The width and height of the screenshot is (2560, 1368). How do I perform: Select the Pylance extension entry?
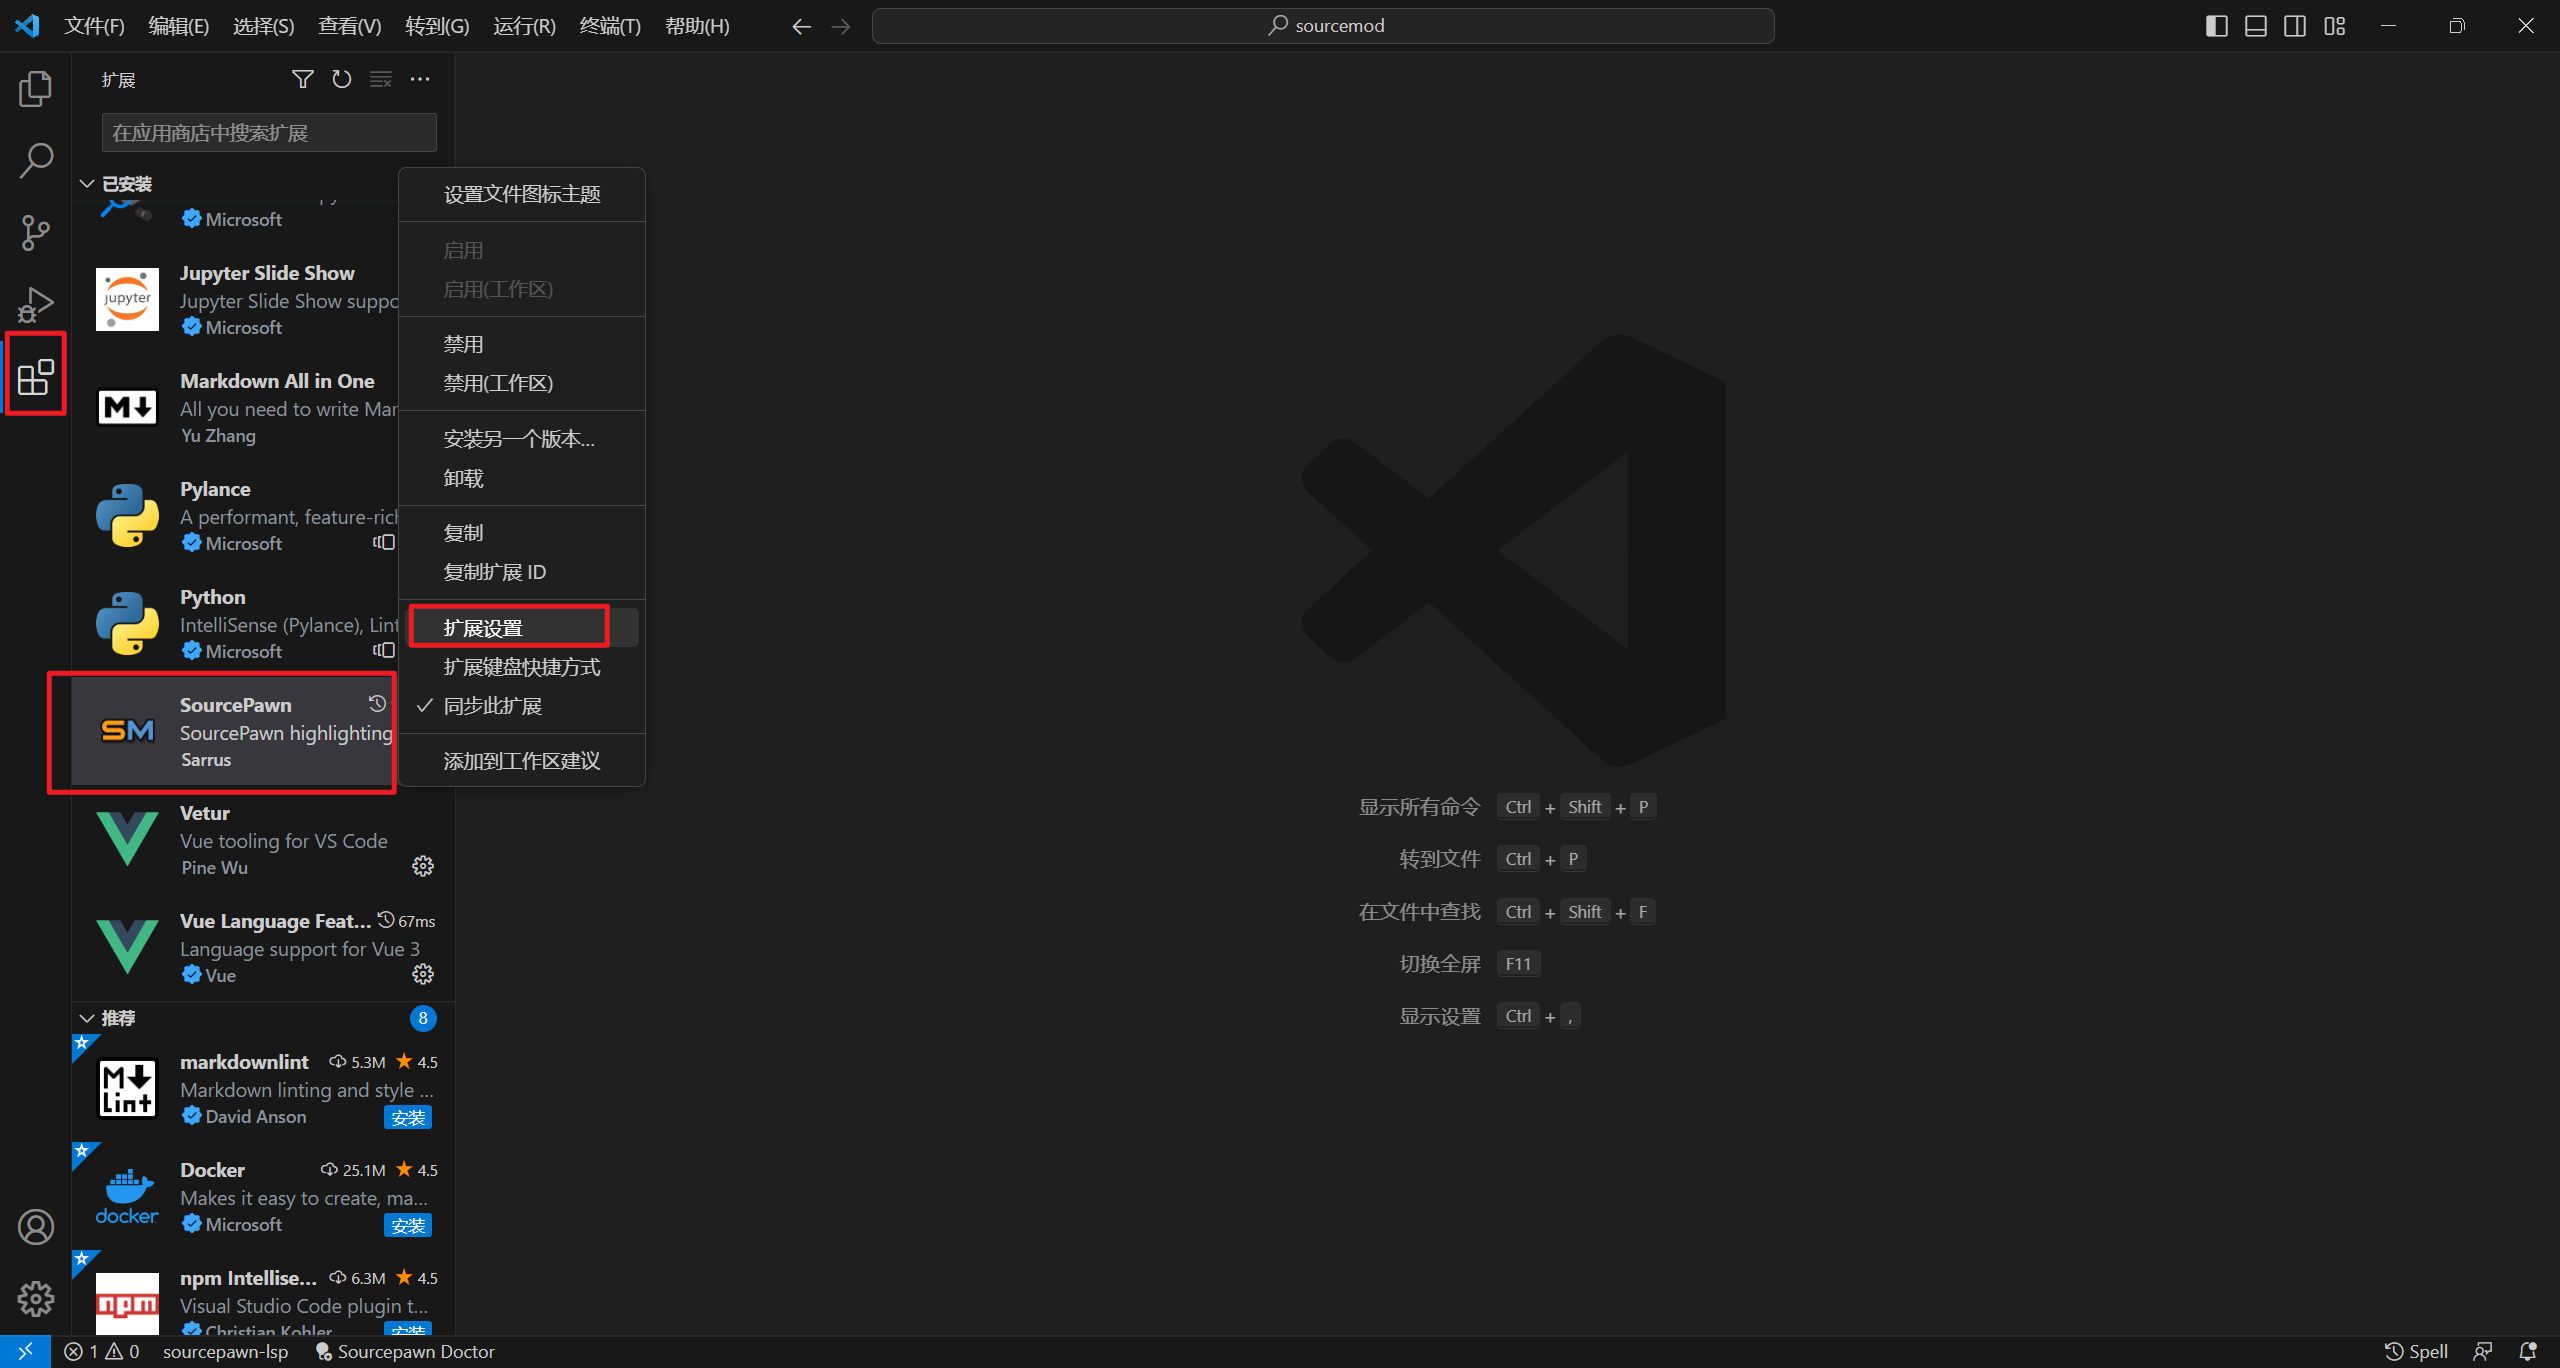coord(234,516)
